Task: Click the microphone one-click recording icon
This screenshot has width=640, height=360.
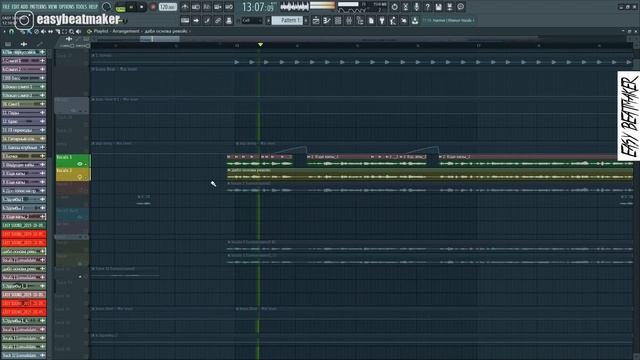Action: pyautogui.click(x=416, y=7)
